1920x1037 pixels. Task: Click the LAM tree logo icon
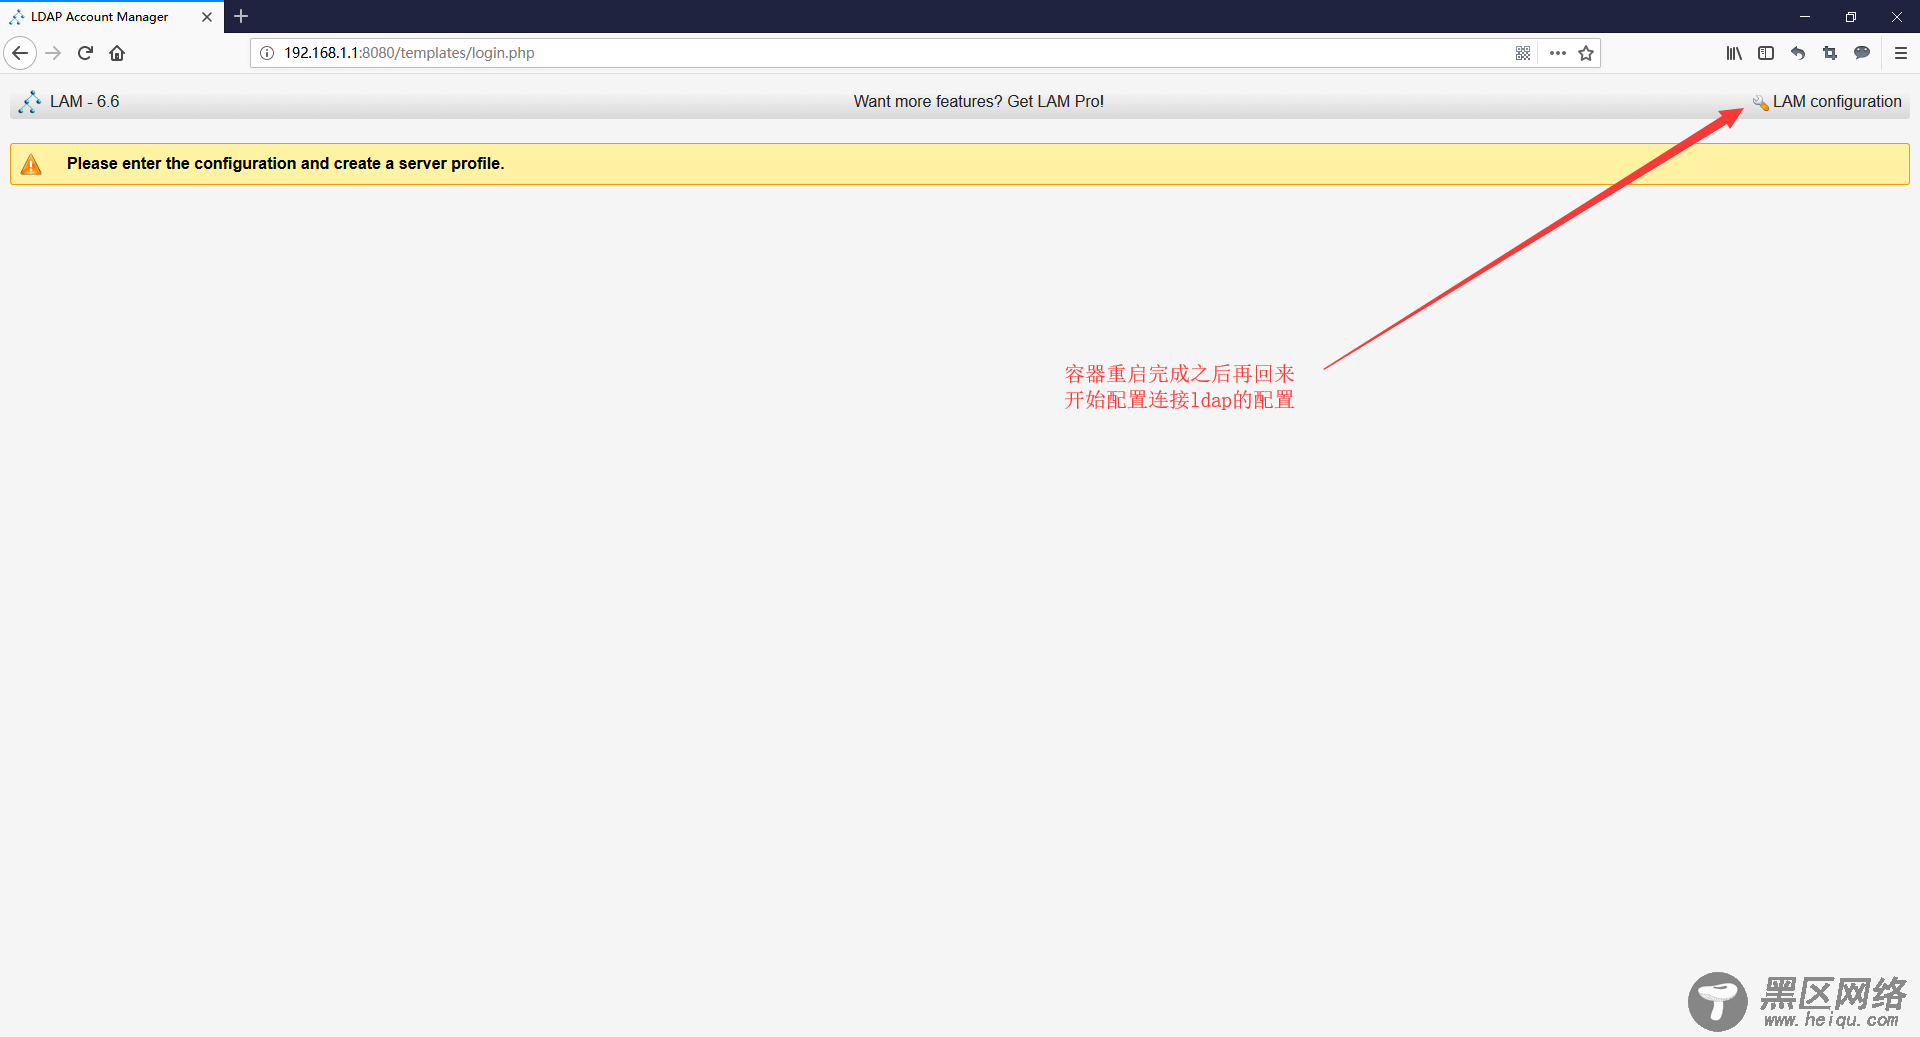click(30, 102)
